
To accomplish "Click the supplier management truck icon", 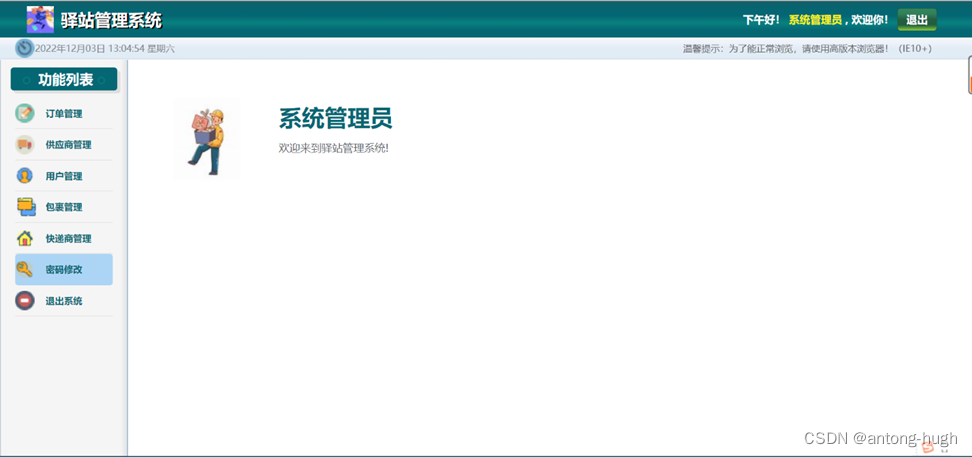I will tap(24, 144).
